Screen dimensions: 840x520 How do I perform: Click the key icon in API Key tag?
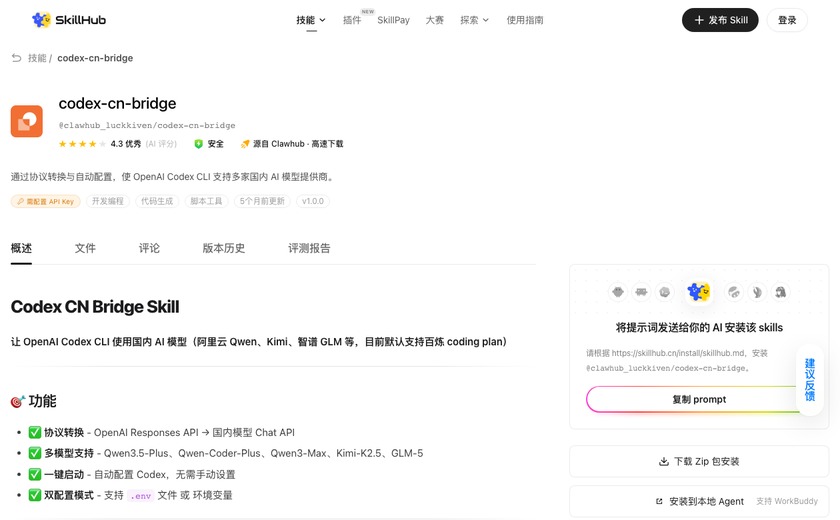(20, 201)
